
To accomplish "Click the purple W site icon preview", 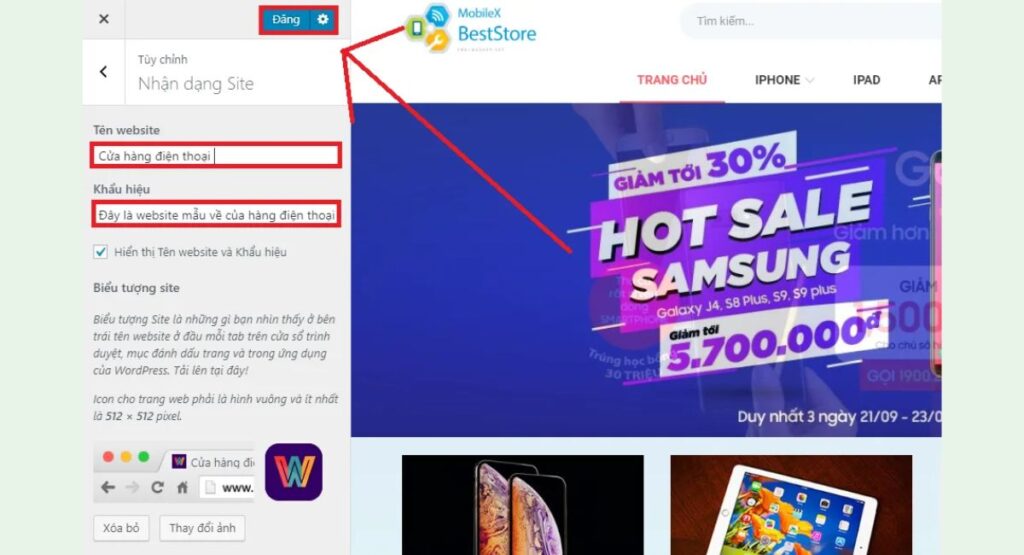I will coord(294,472).
